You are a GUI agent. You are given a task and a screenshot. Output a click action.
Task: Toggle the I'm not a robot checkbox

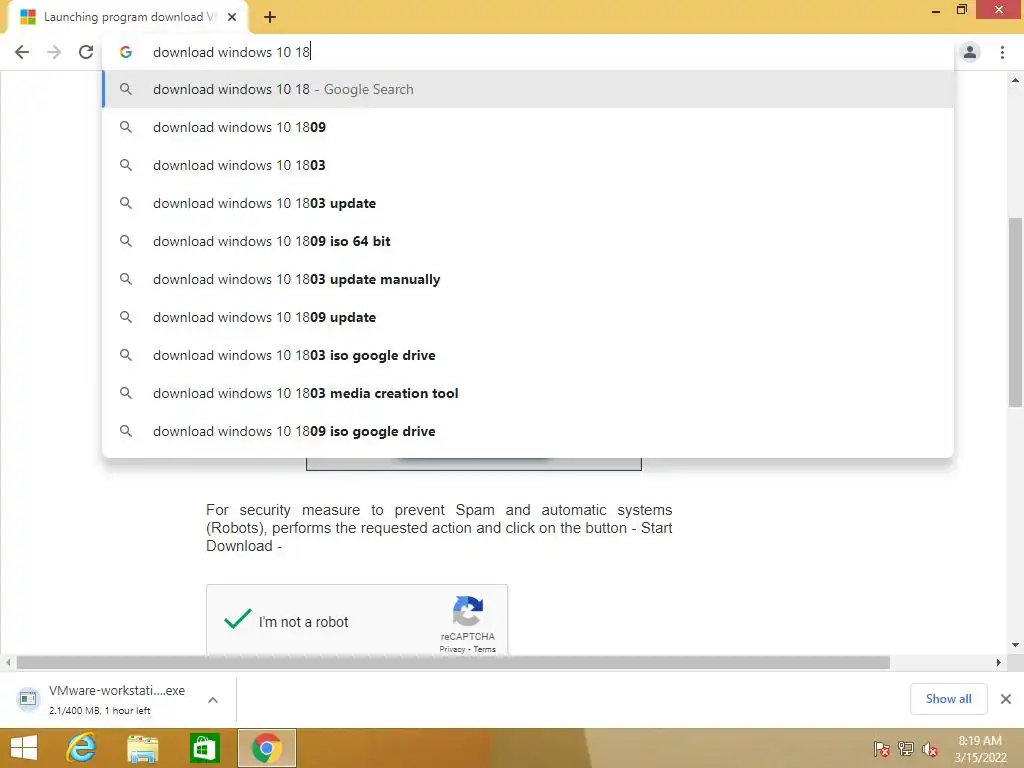pyautogui.click(x=238, y=619)
